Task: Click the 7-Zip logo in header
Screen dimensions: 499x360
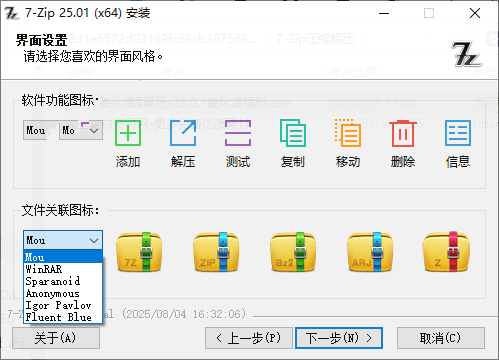Action: pos(466,54)
